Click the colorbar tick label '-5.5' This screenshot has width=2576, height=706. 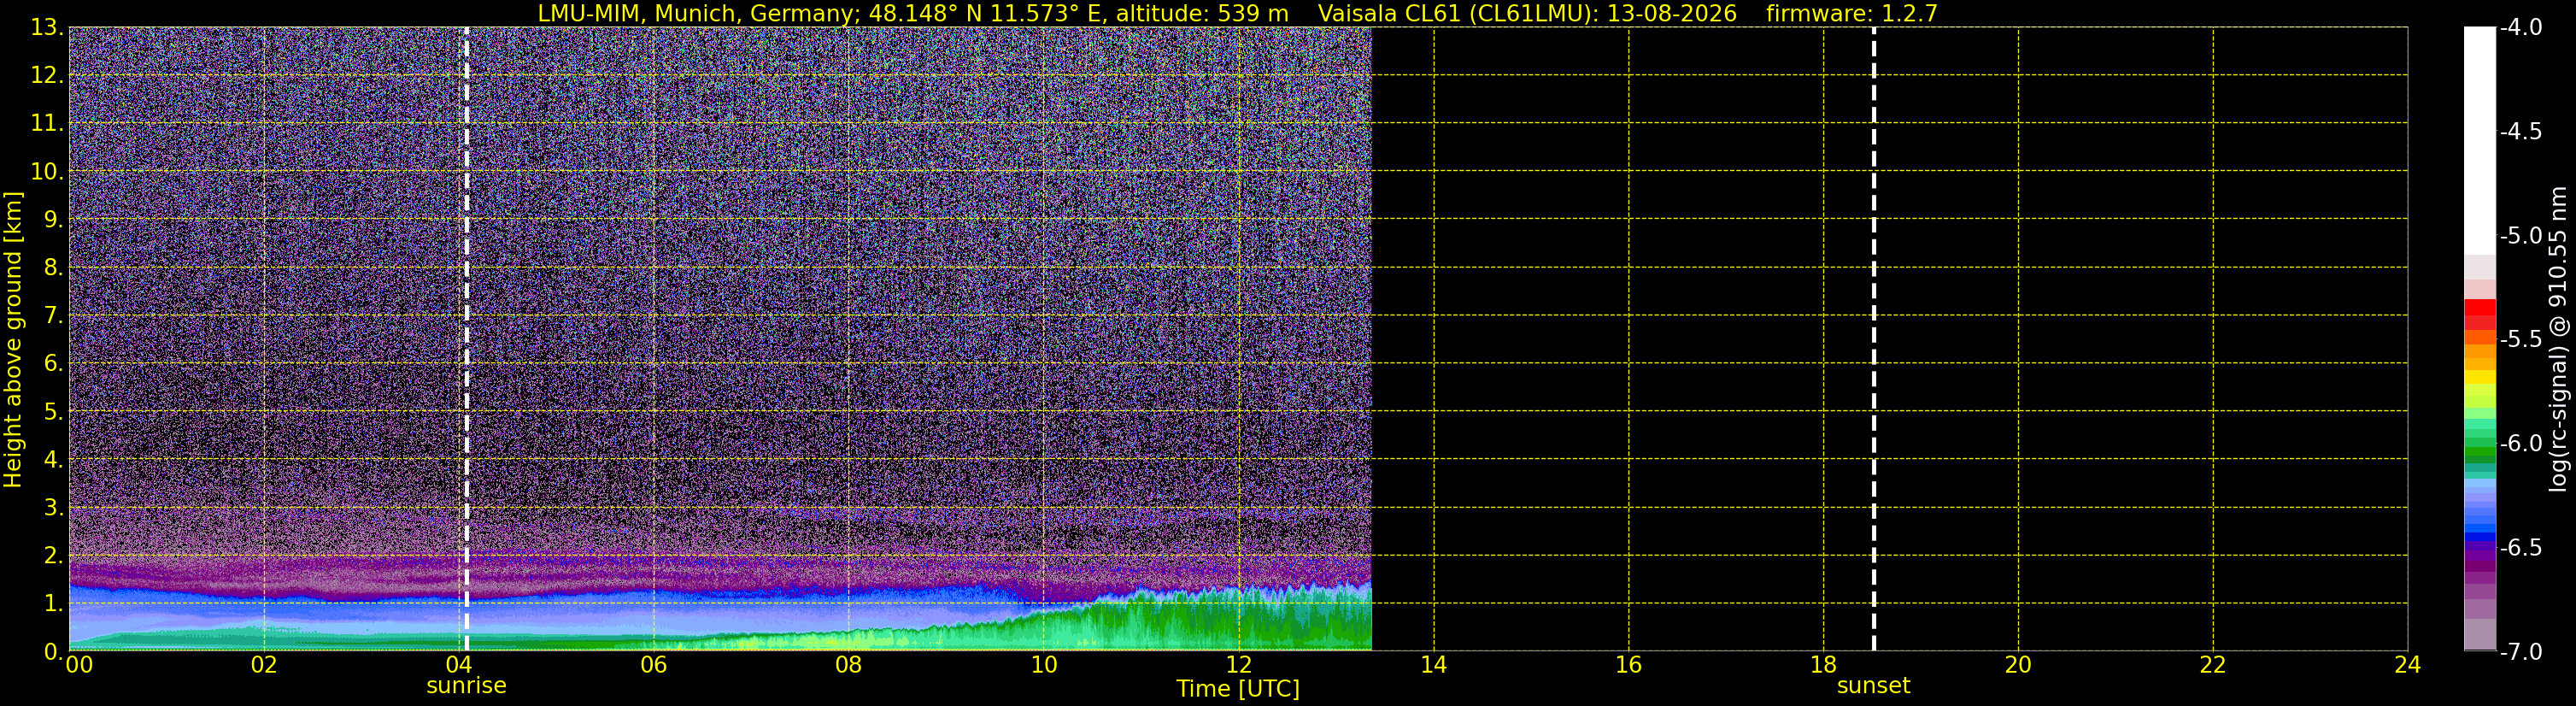[x=2520, y=340]
